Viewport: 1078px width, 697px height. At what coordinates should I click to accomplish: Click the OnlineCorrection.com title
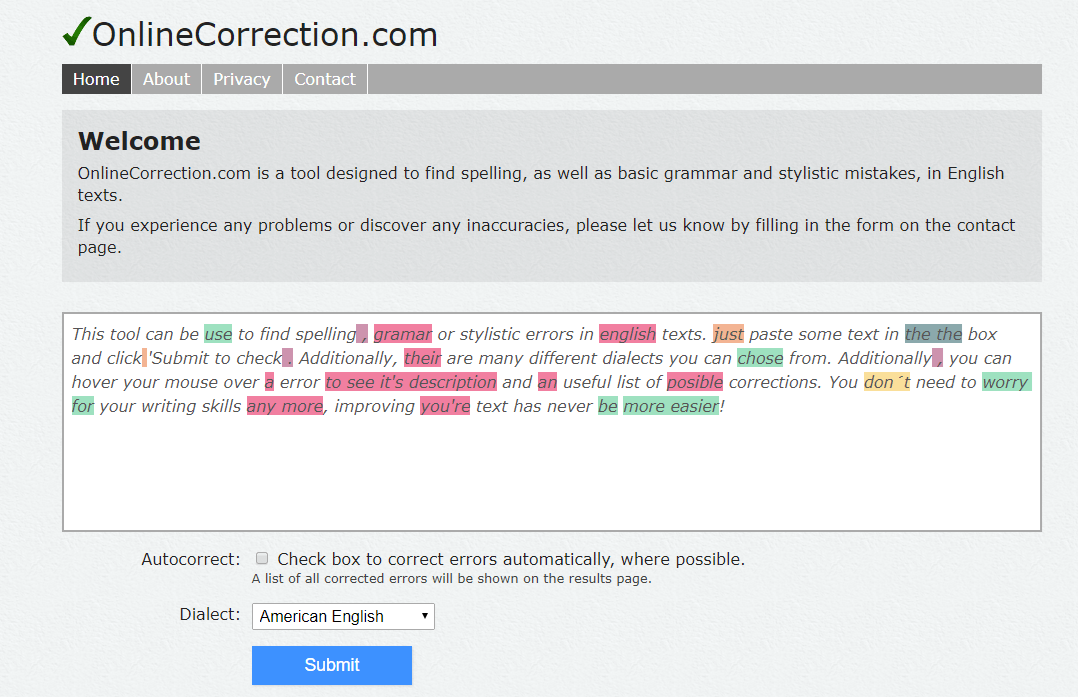tap(262, 34)
